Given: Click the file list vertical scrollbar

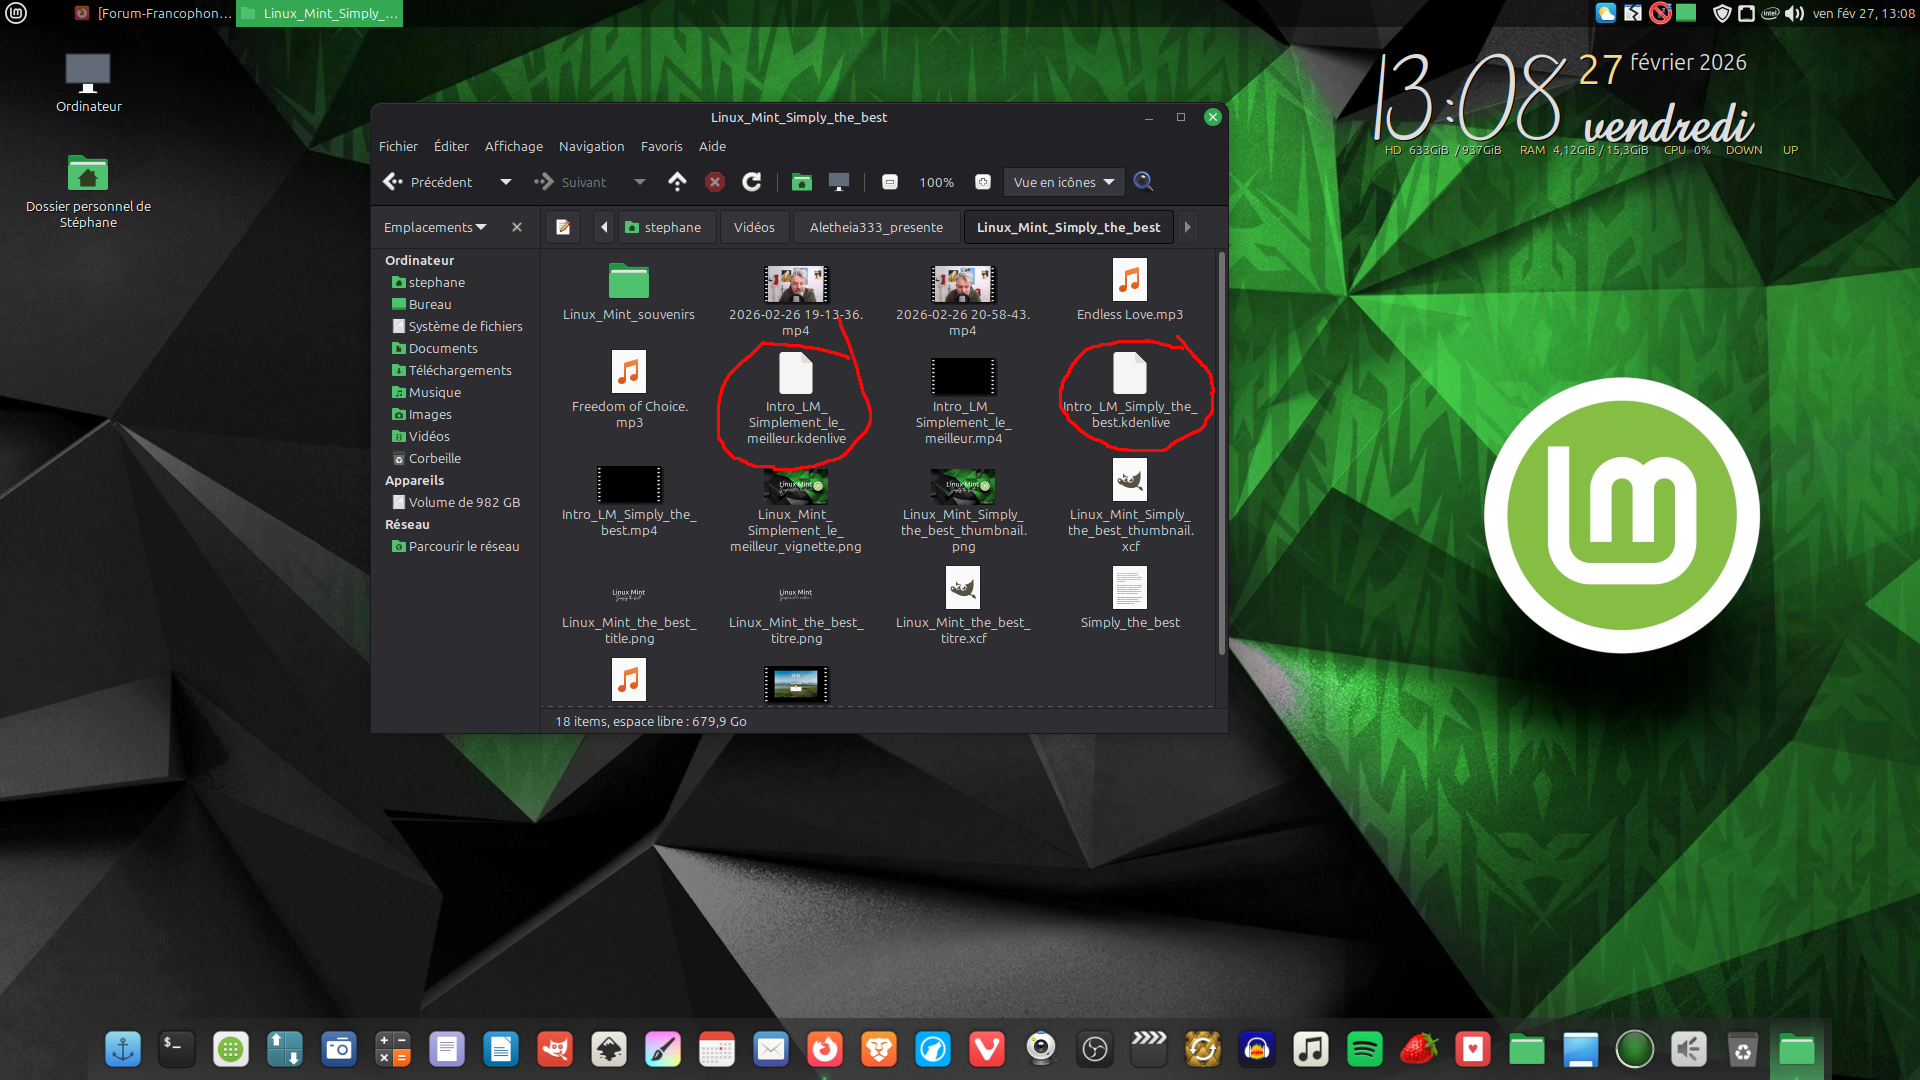Looking at the screenshot, I should click(x=1221, y=455).
